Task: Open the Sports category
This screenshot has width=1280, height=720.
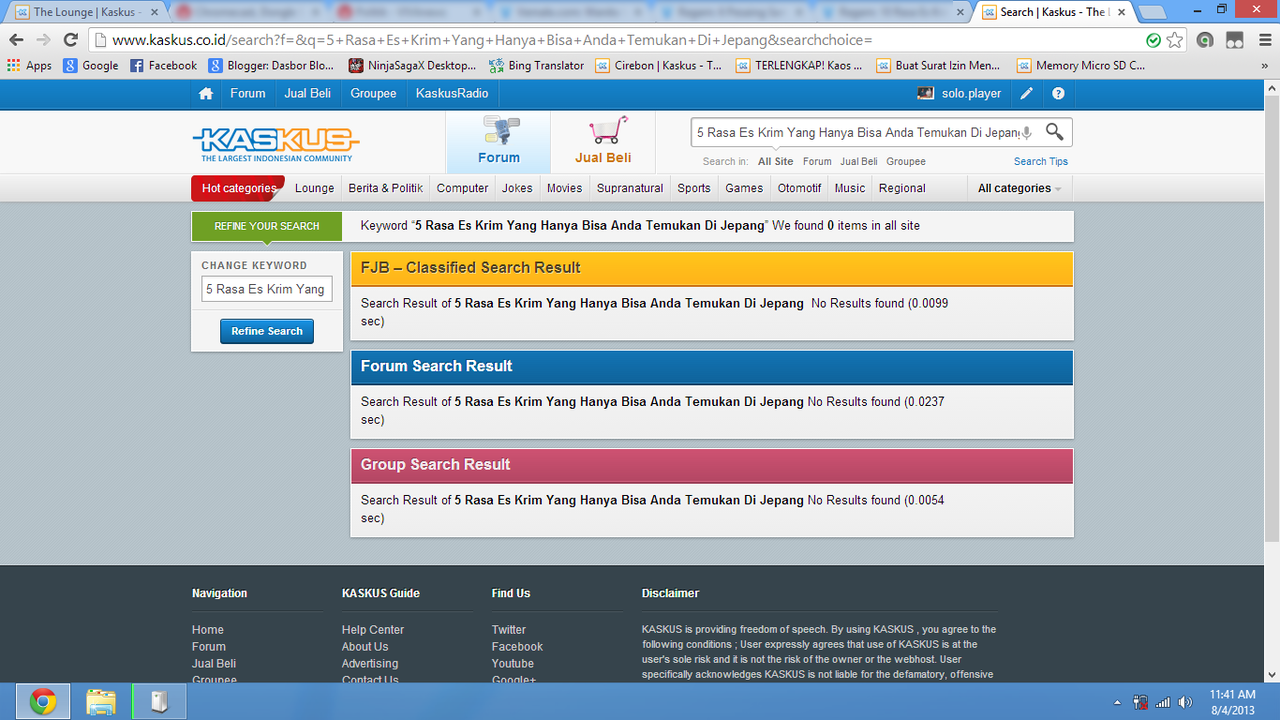Action: tap(694, 188)
